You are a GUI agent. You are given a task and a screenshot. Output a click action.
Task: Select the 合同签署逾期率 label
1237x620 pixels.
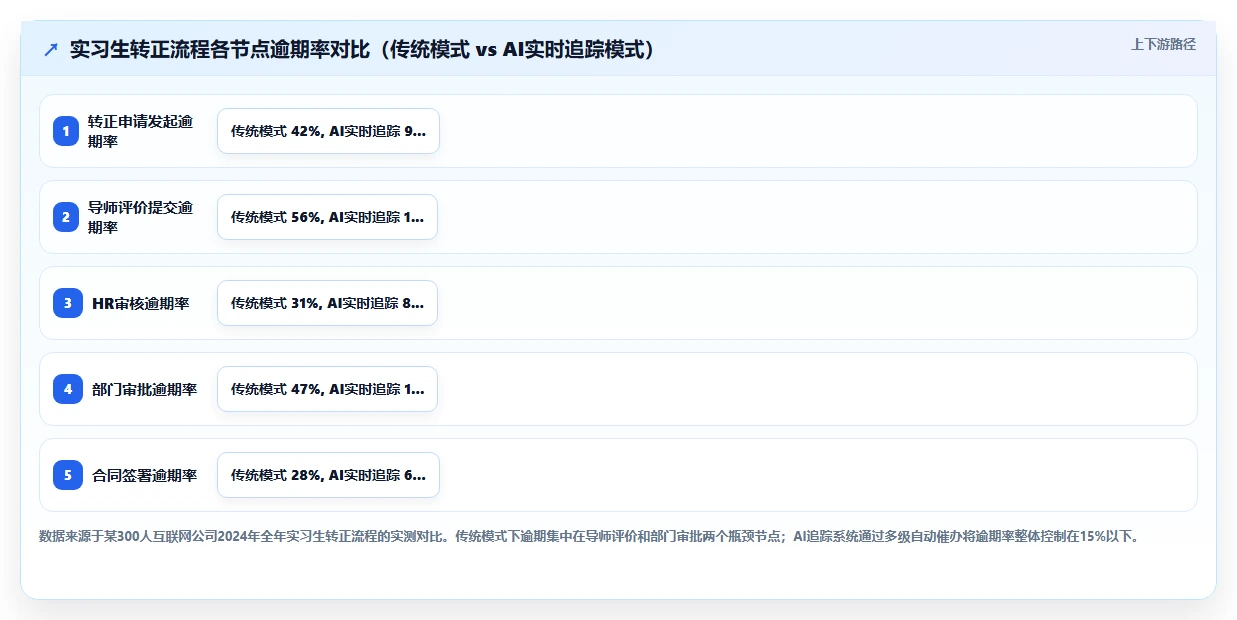[145, 475]
